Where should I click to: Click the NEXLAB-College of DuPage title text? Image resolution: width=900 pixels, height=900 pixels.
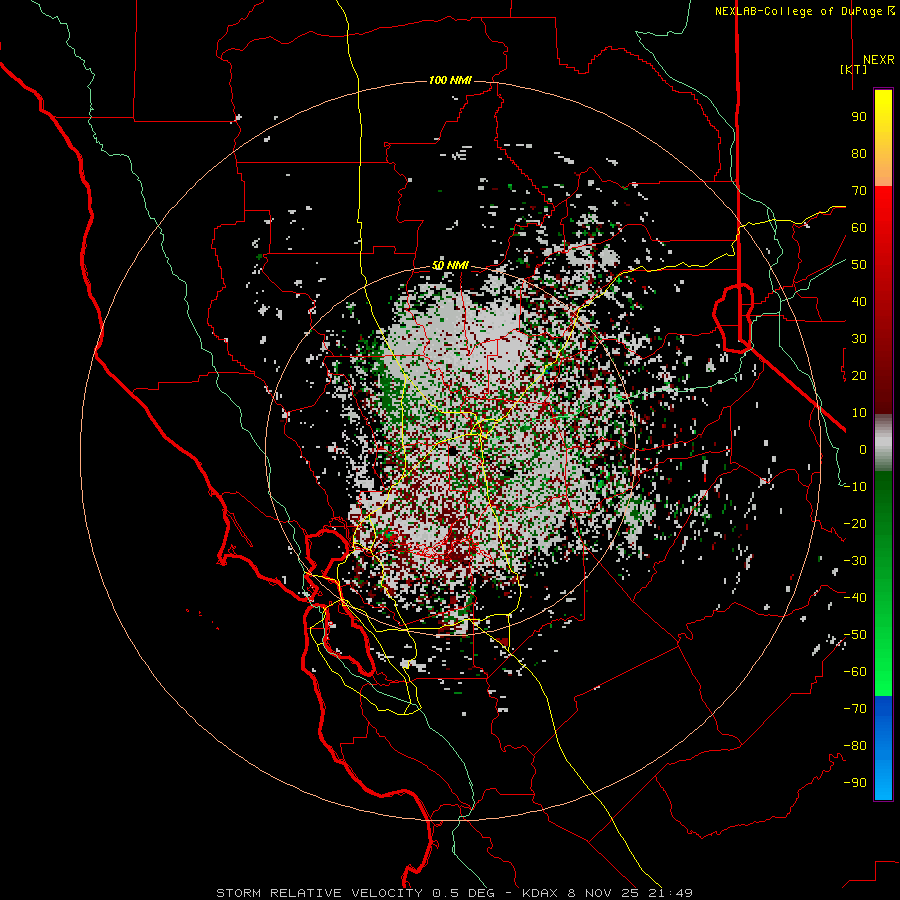tap(805, 11)
